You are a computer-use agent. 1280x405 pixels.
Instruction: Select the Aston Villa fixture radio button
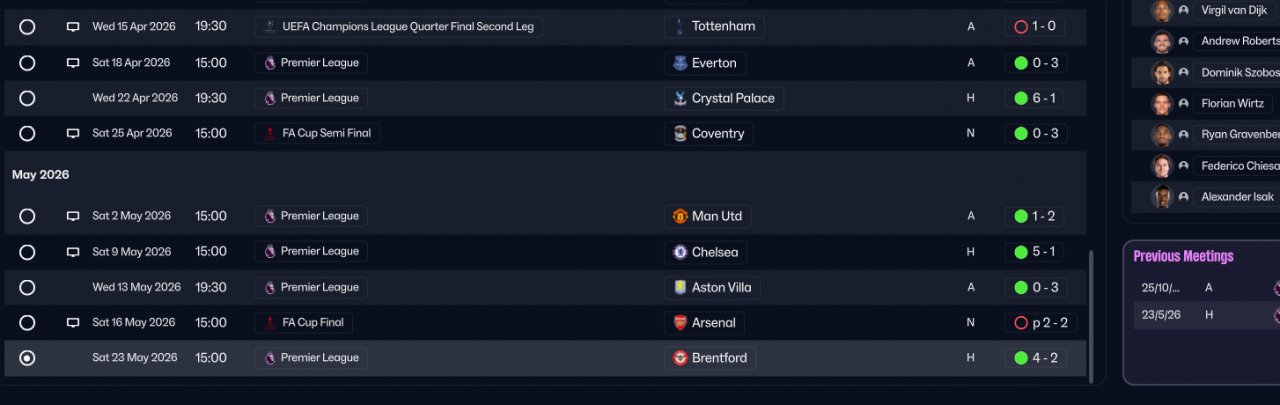pos(27,287)
